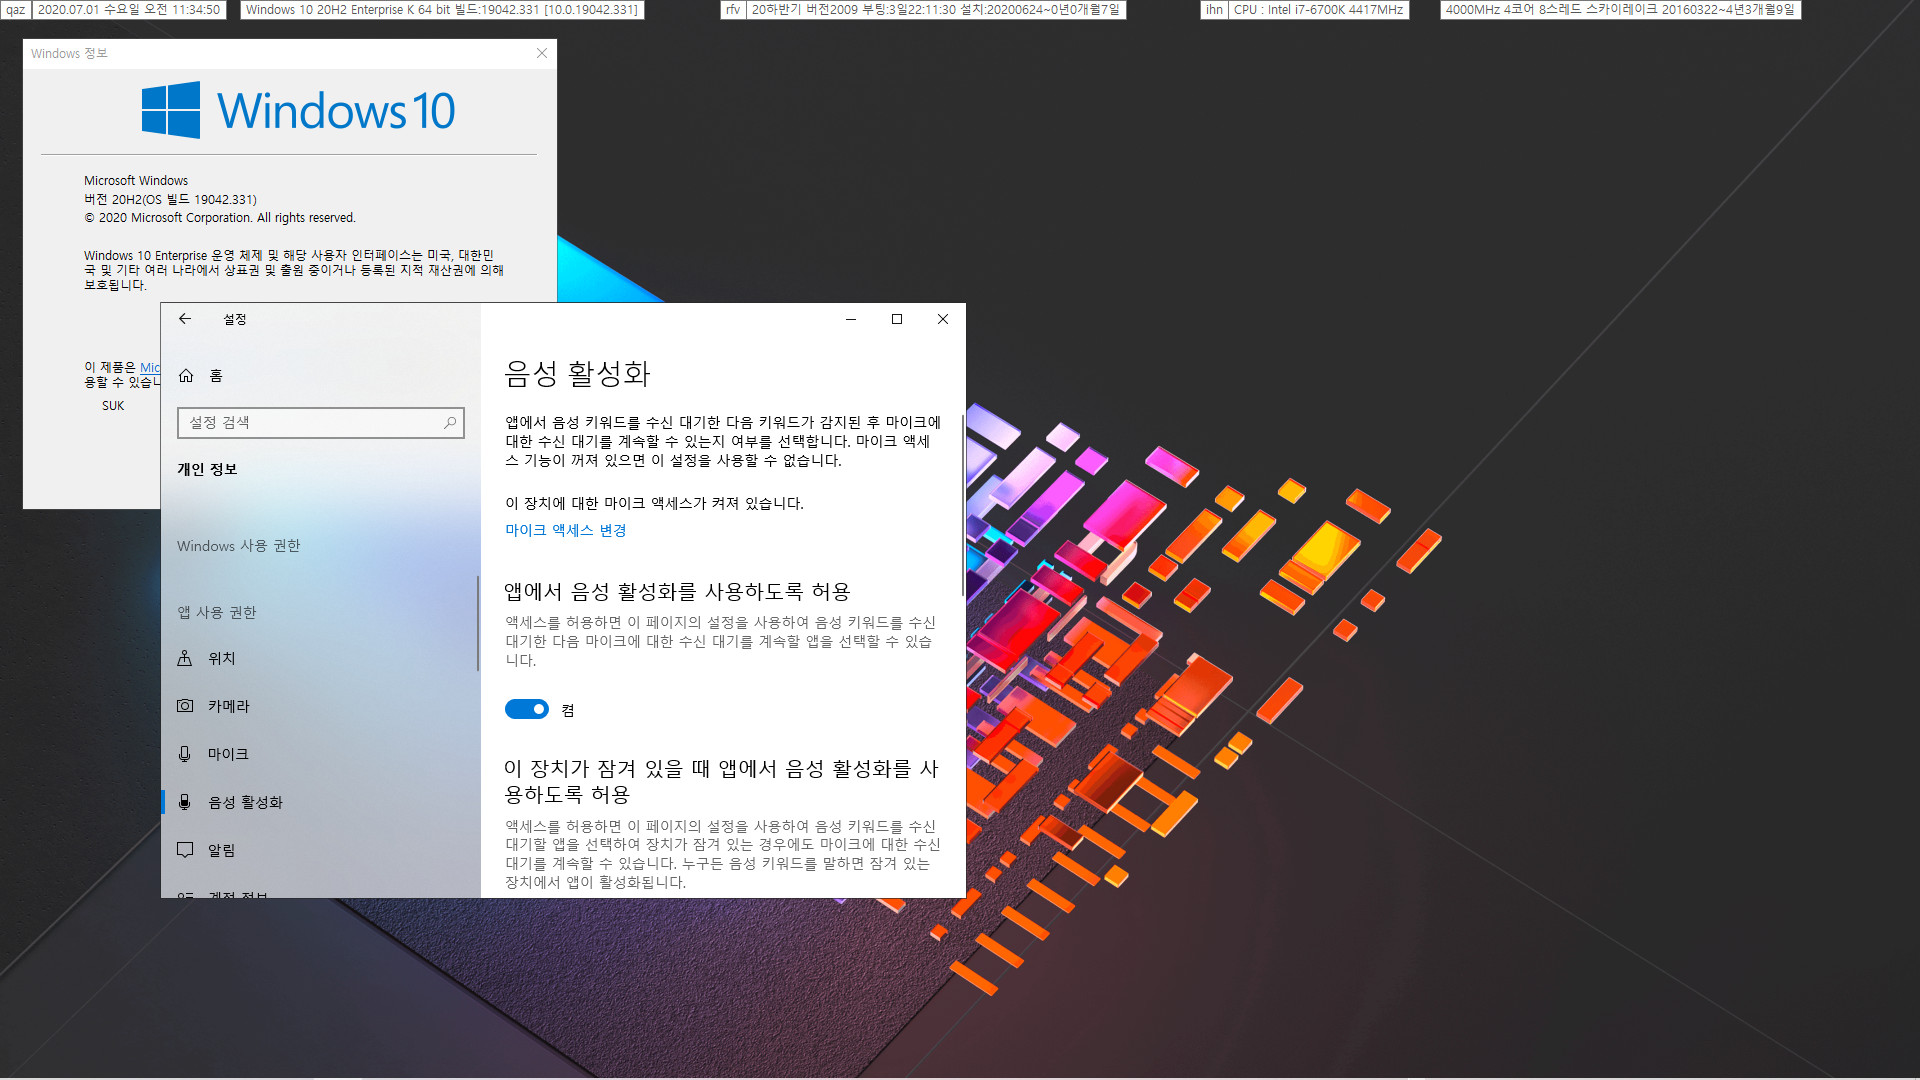This screenshot has height=1080, width=1920.
Task: Click the Windows 10 20H2 build info widget
Action: (x=442, y=10)
